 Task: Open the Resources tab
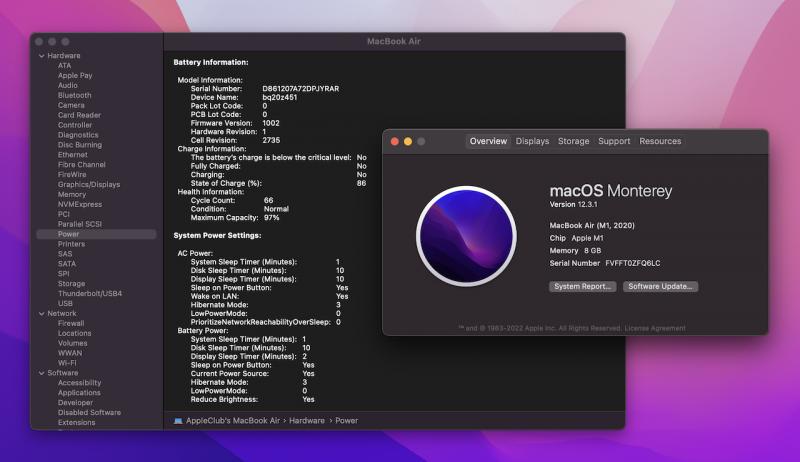[x=660, y=141]
